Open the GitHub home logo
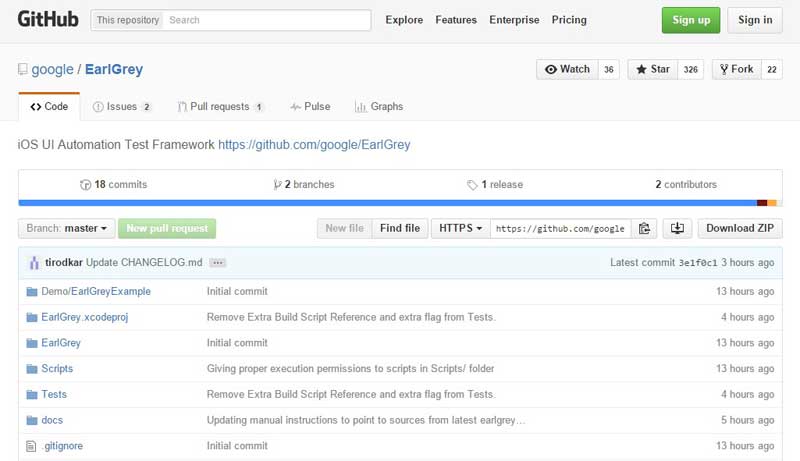The height and width of the screenshot is (461, 800). (48, 19)
